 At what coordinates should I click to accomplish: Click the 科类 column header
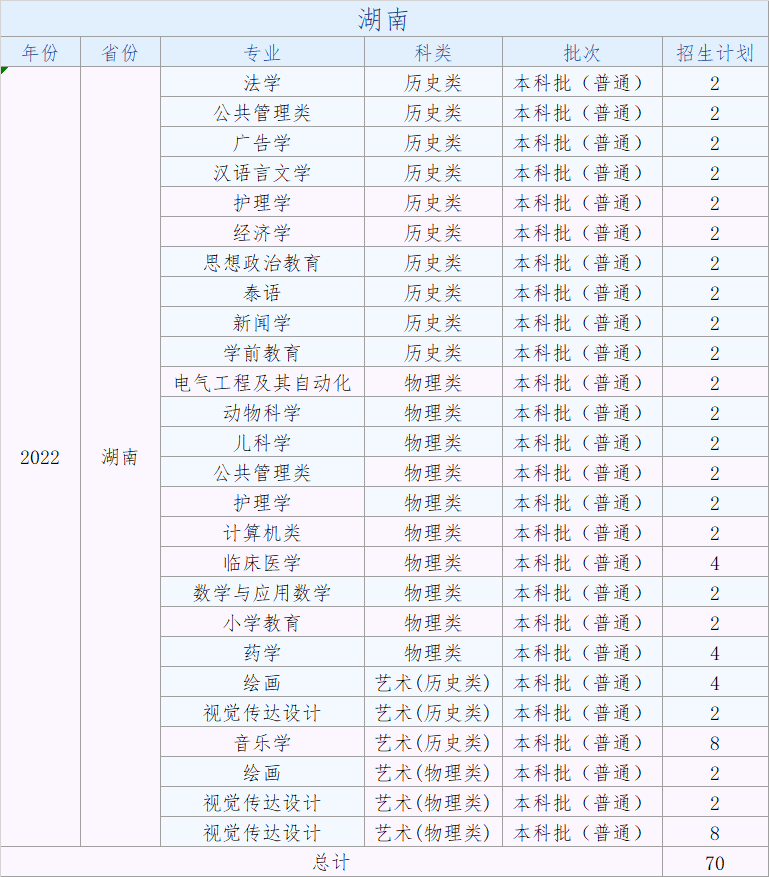[x=433, y=53]
